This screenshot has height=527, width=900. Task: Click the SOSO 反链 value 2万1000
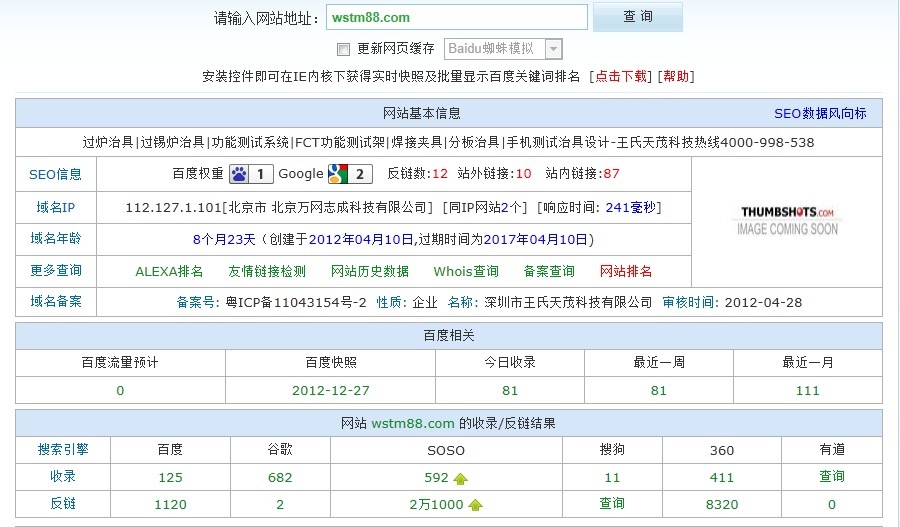436,505
